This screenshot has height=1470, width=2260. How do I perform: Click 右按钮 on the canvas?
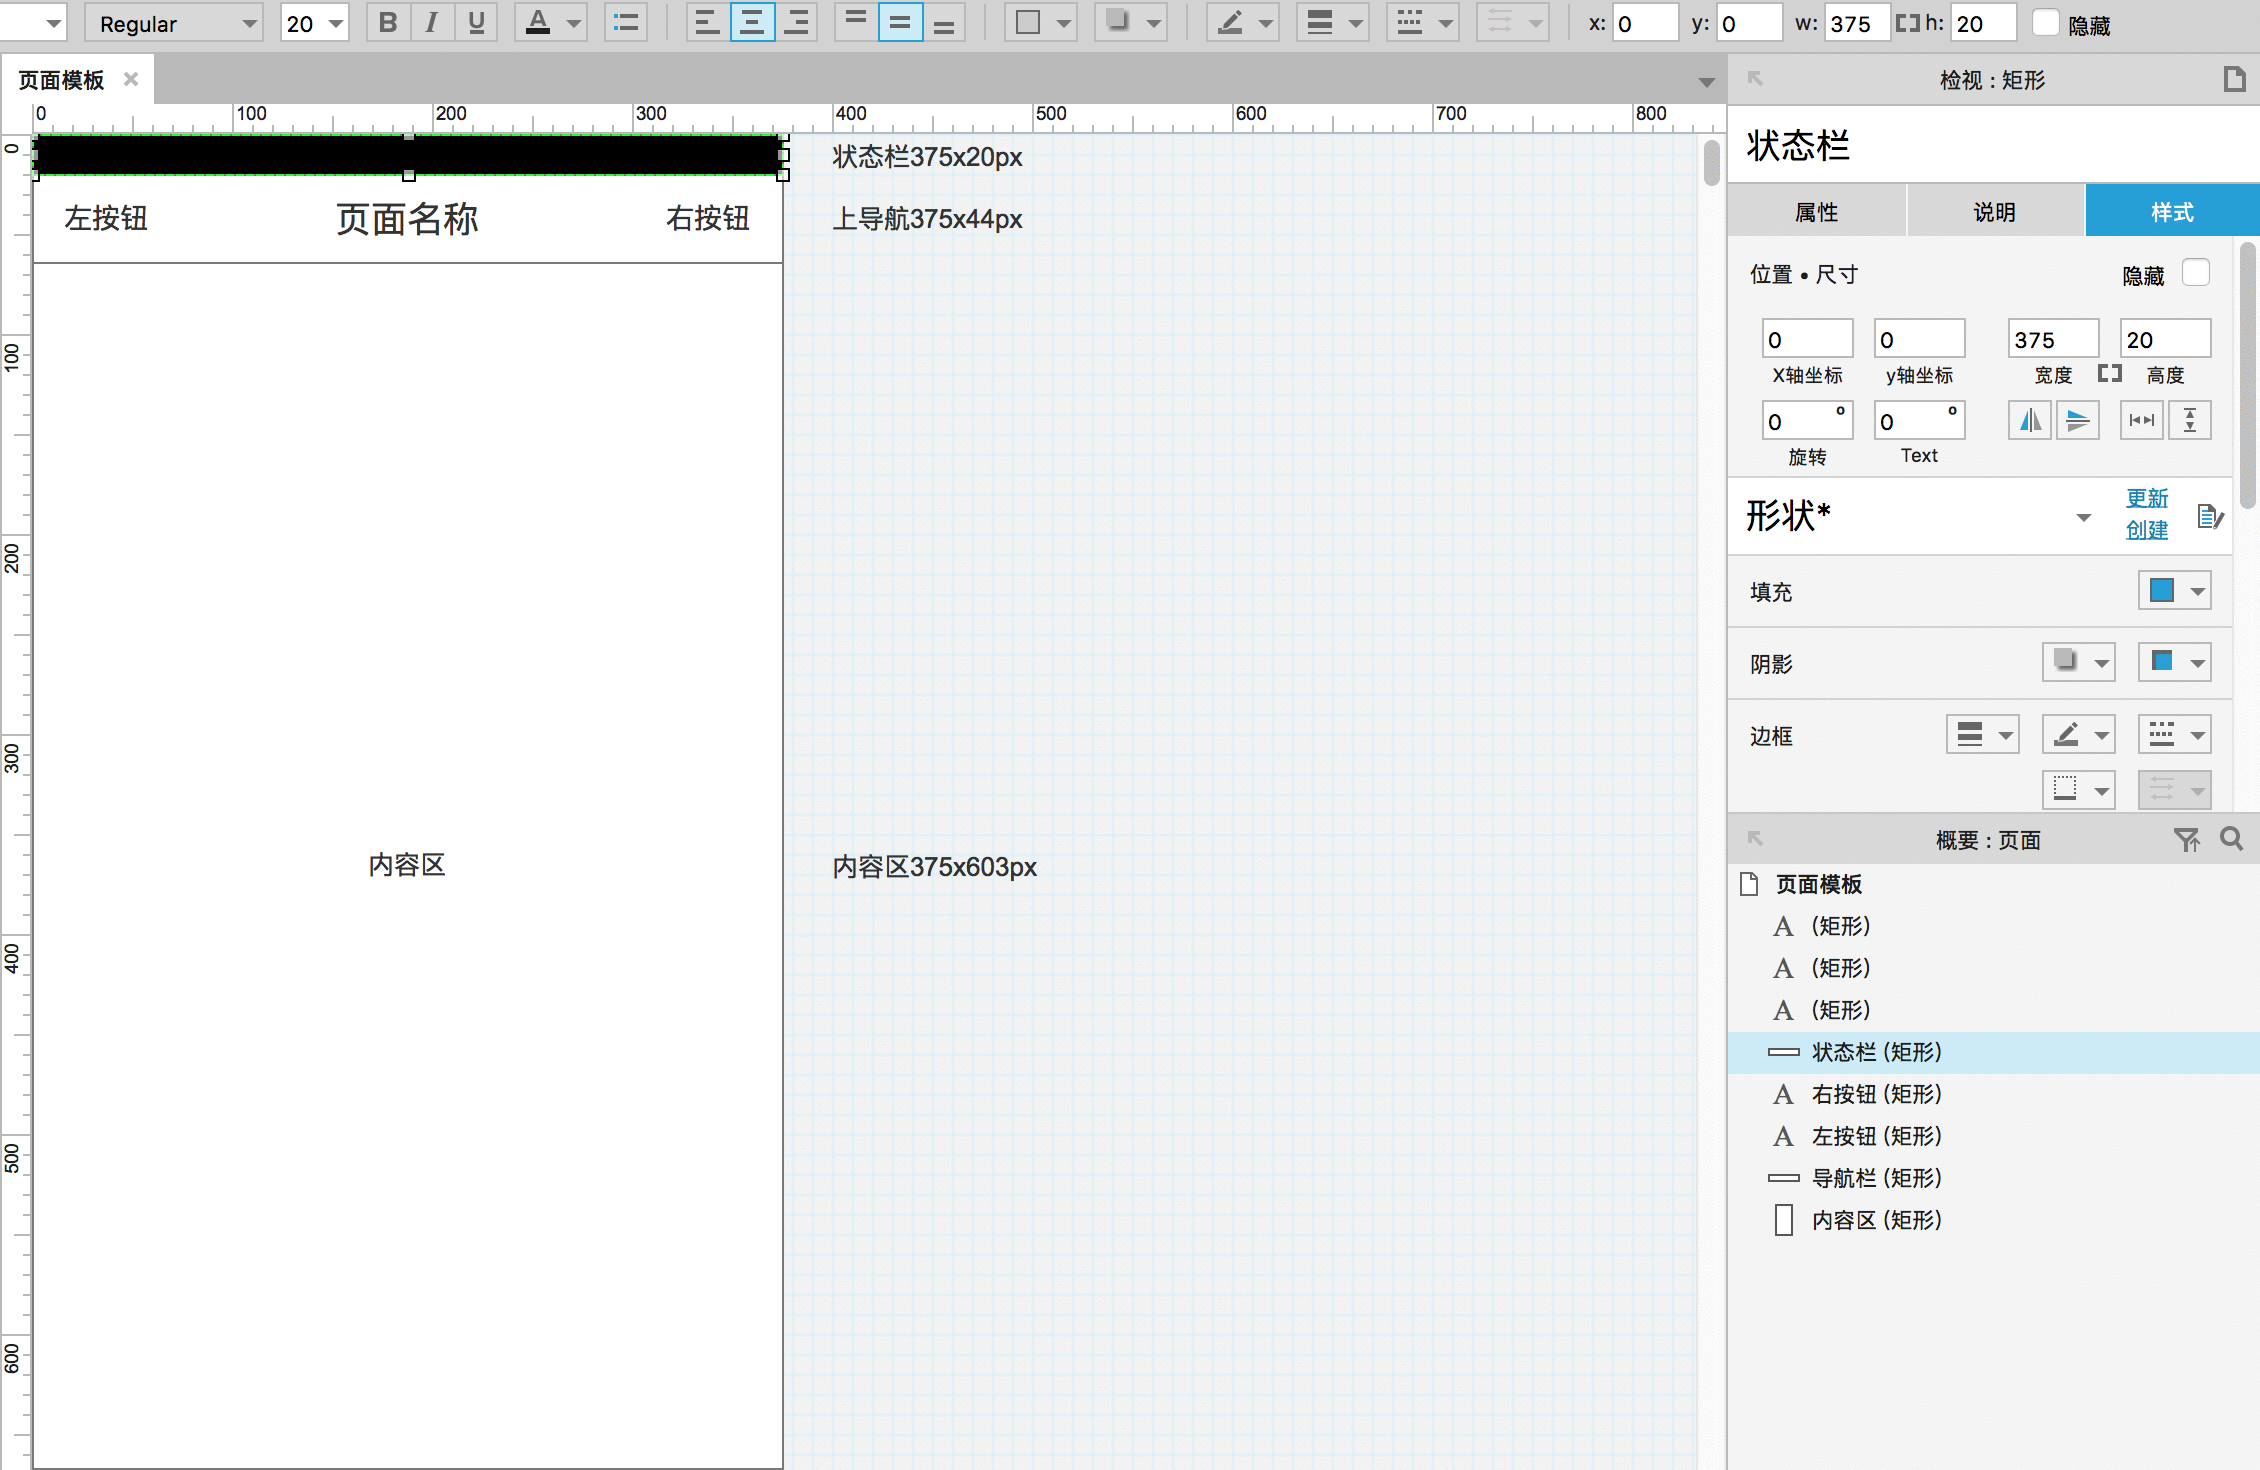(708, 218)
